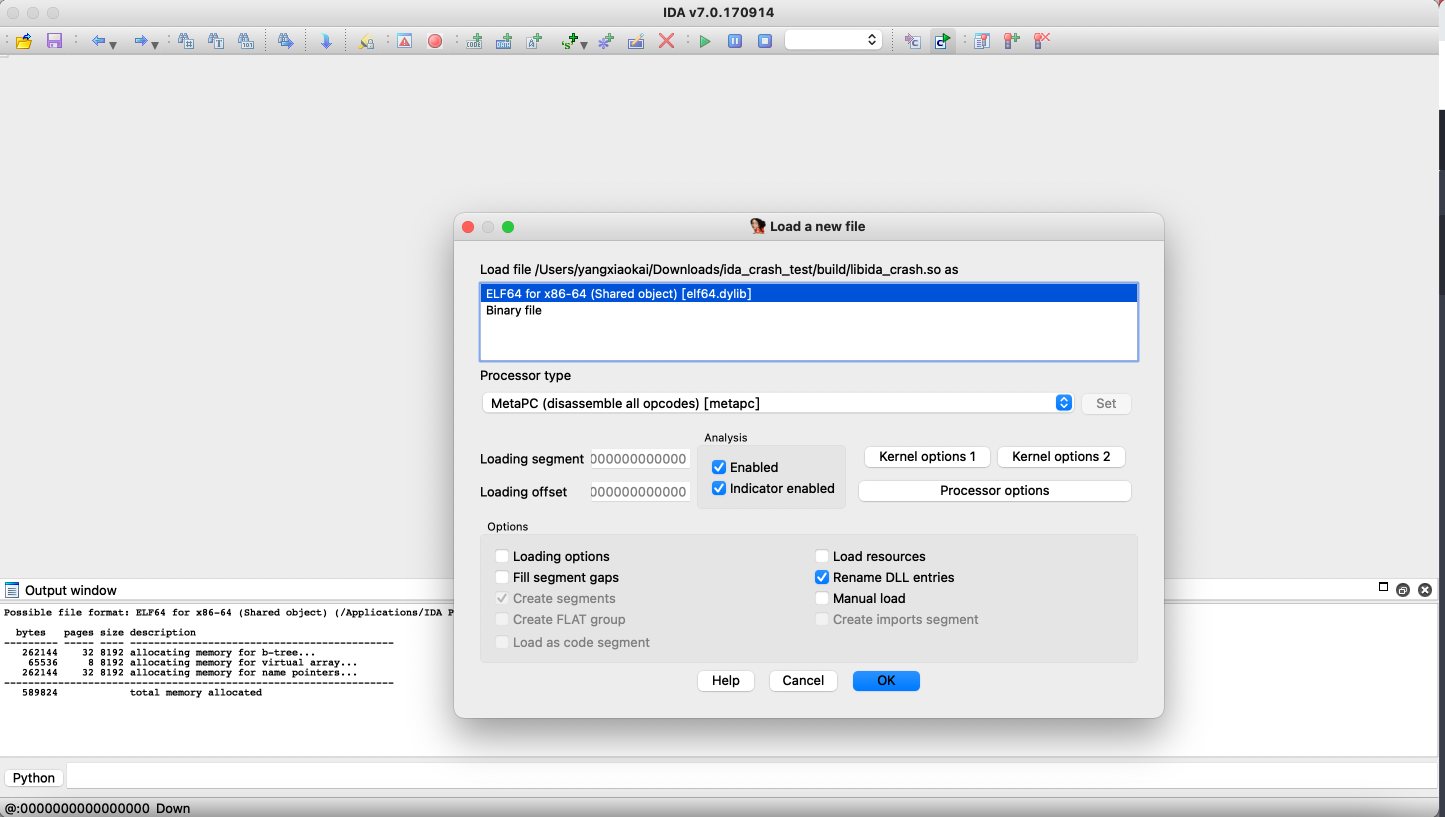Click the make code toolbar icon
1445x817 pixels.
[x=474, y=41]
